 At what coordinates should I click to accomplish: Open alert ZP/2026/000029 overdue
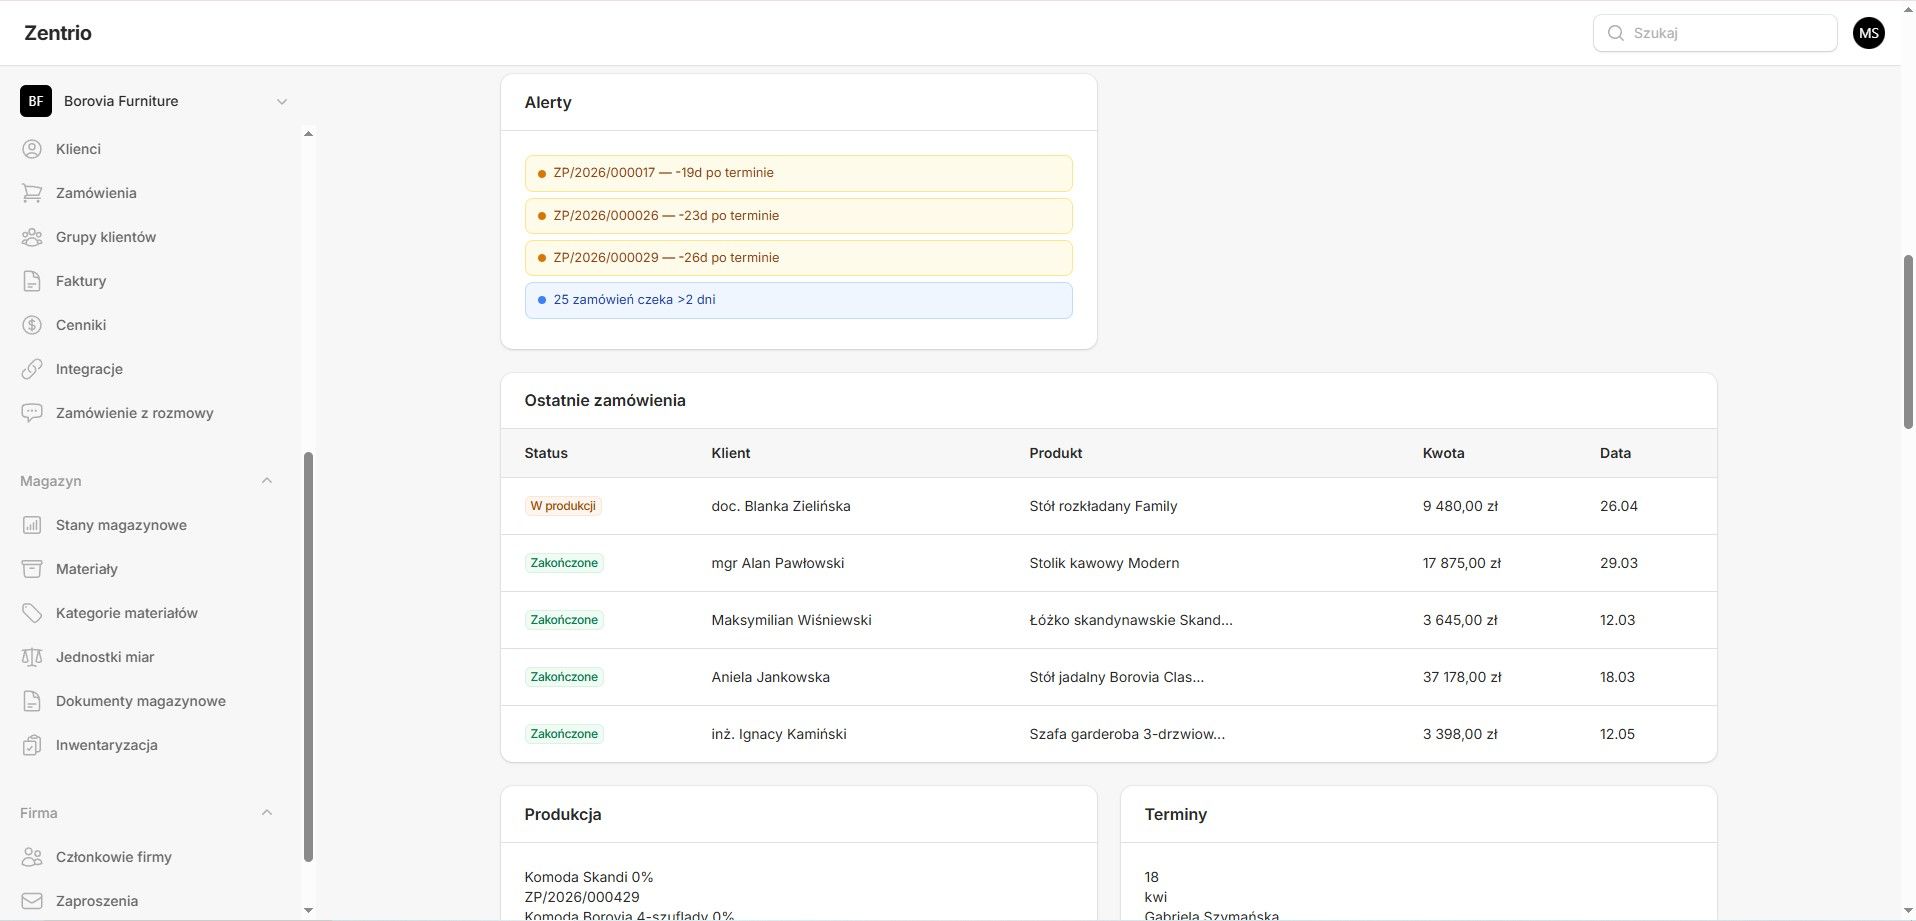click(x=798, y=258)
